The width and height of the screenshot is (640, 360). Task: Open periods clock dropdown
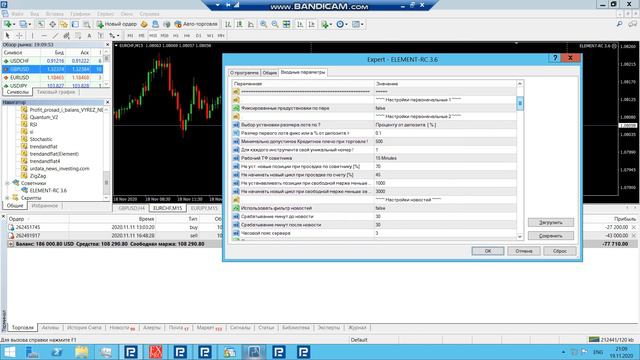pos(347,24)
